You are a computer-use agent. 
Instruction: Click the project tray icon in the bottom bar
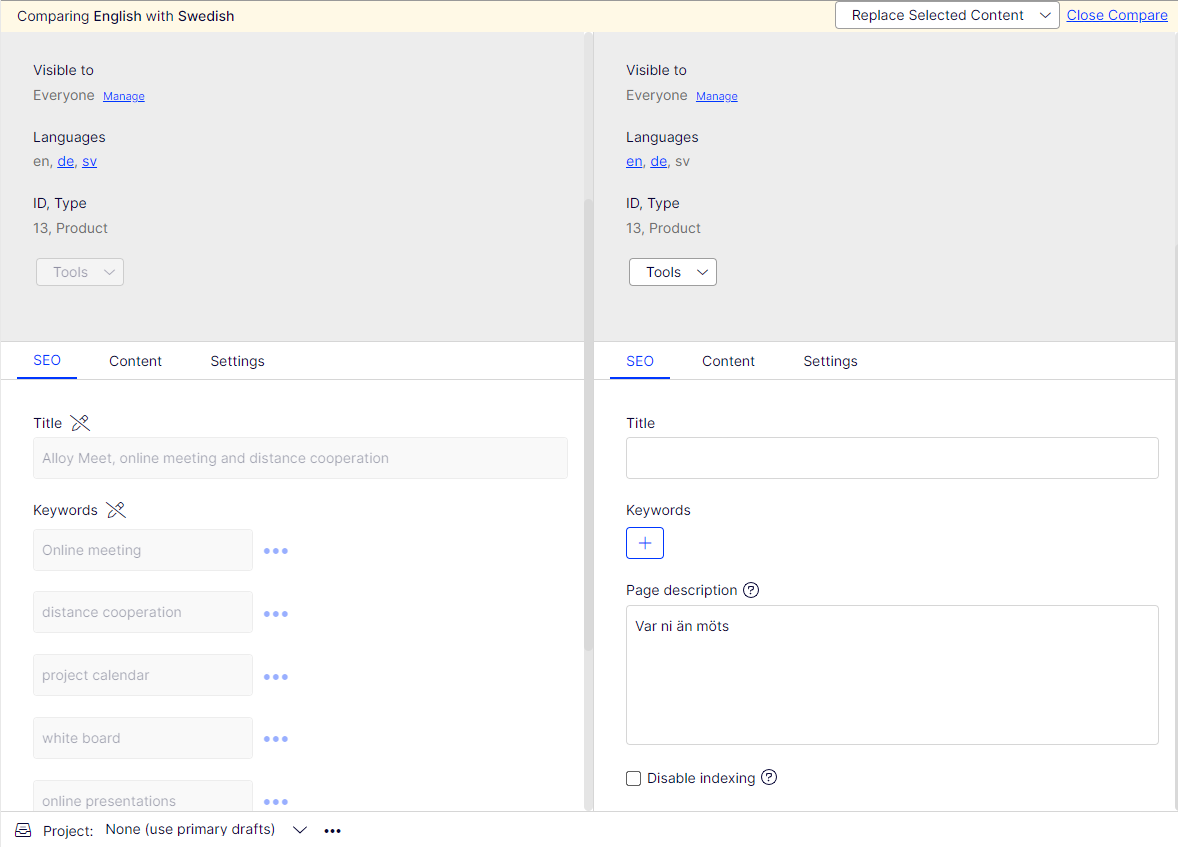click(x=23, y=830)
